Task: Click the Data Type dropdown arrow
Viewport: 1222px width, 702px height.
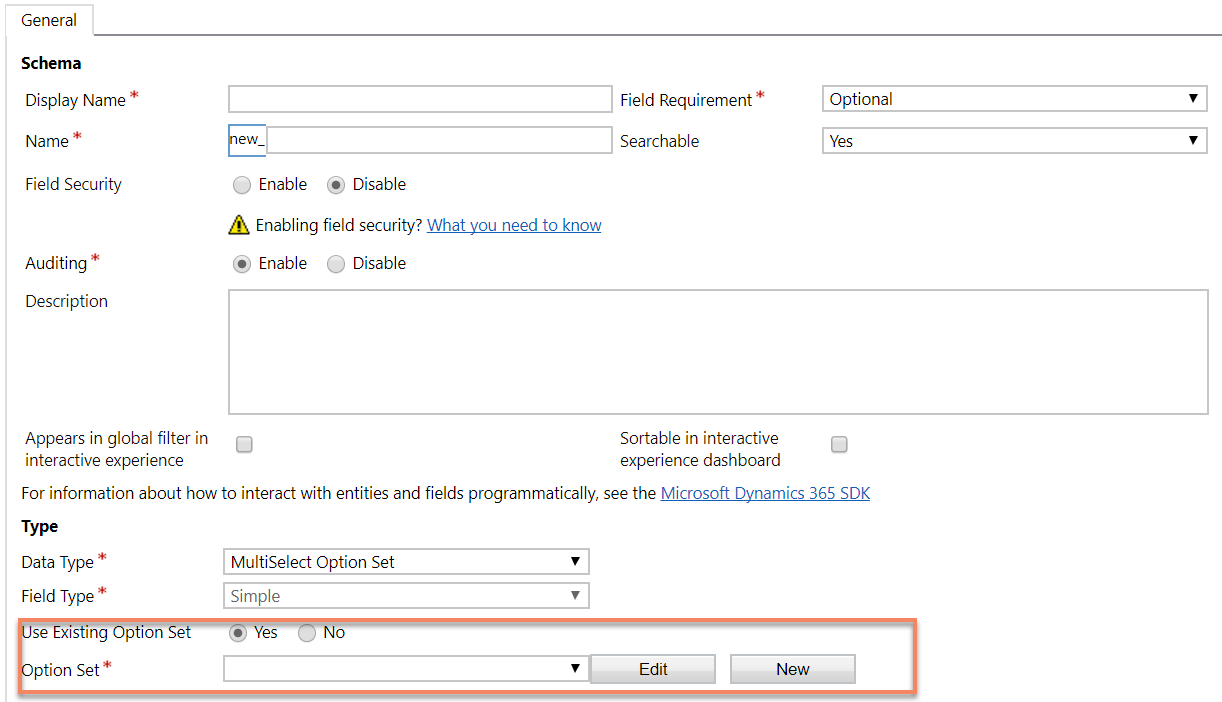Action: pyautogui.click(x=577, y=561)
